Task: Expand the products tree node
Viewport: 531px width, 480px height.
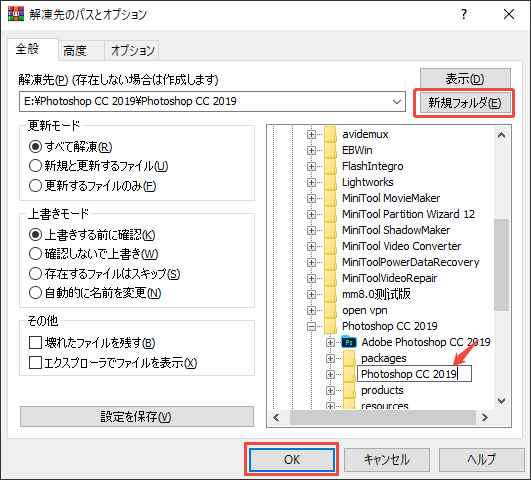Action: pyautogui.click(x=330, y=390)
